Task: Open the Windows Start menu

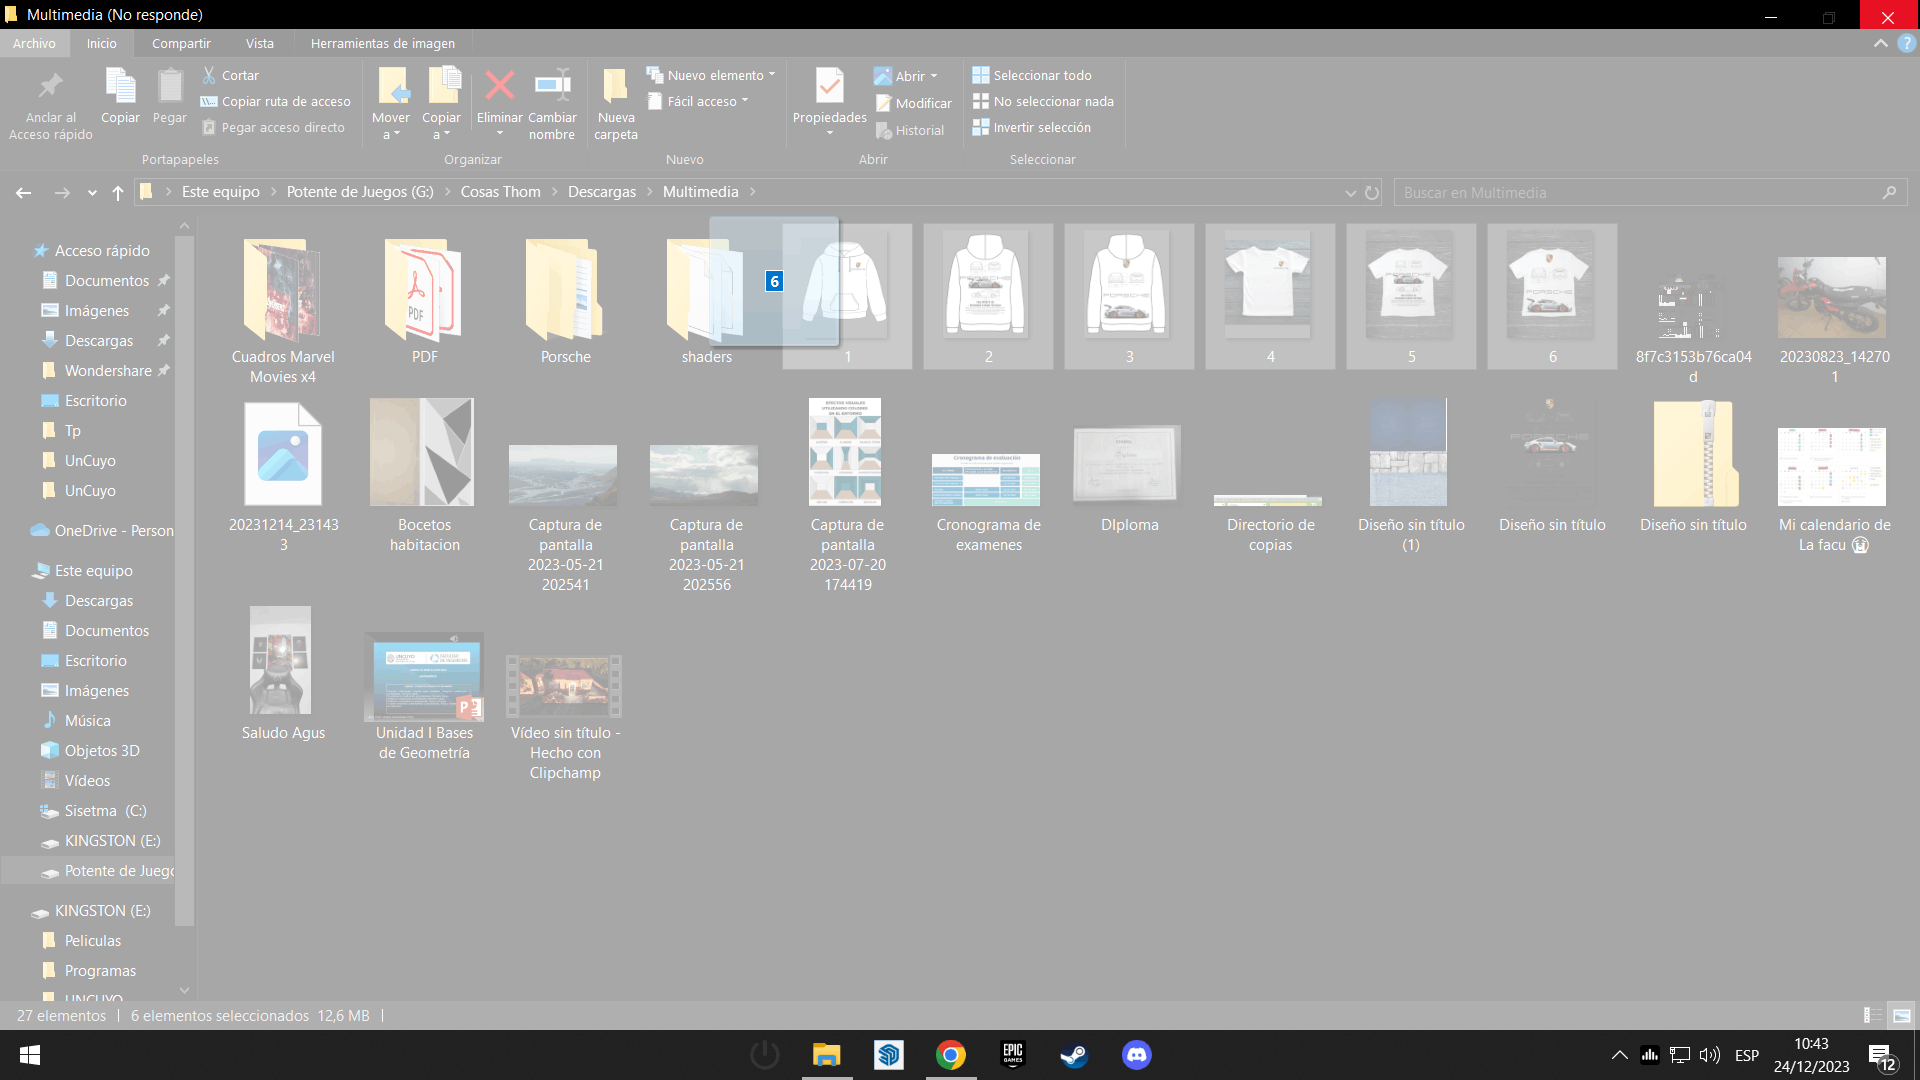Action: pos(30,1055)
